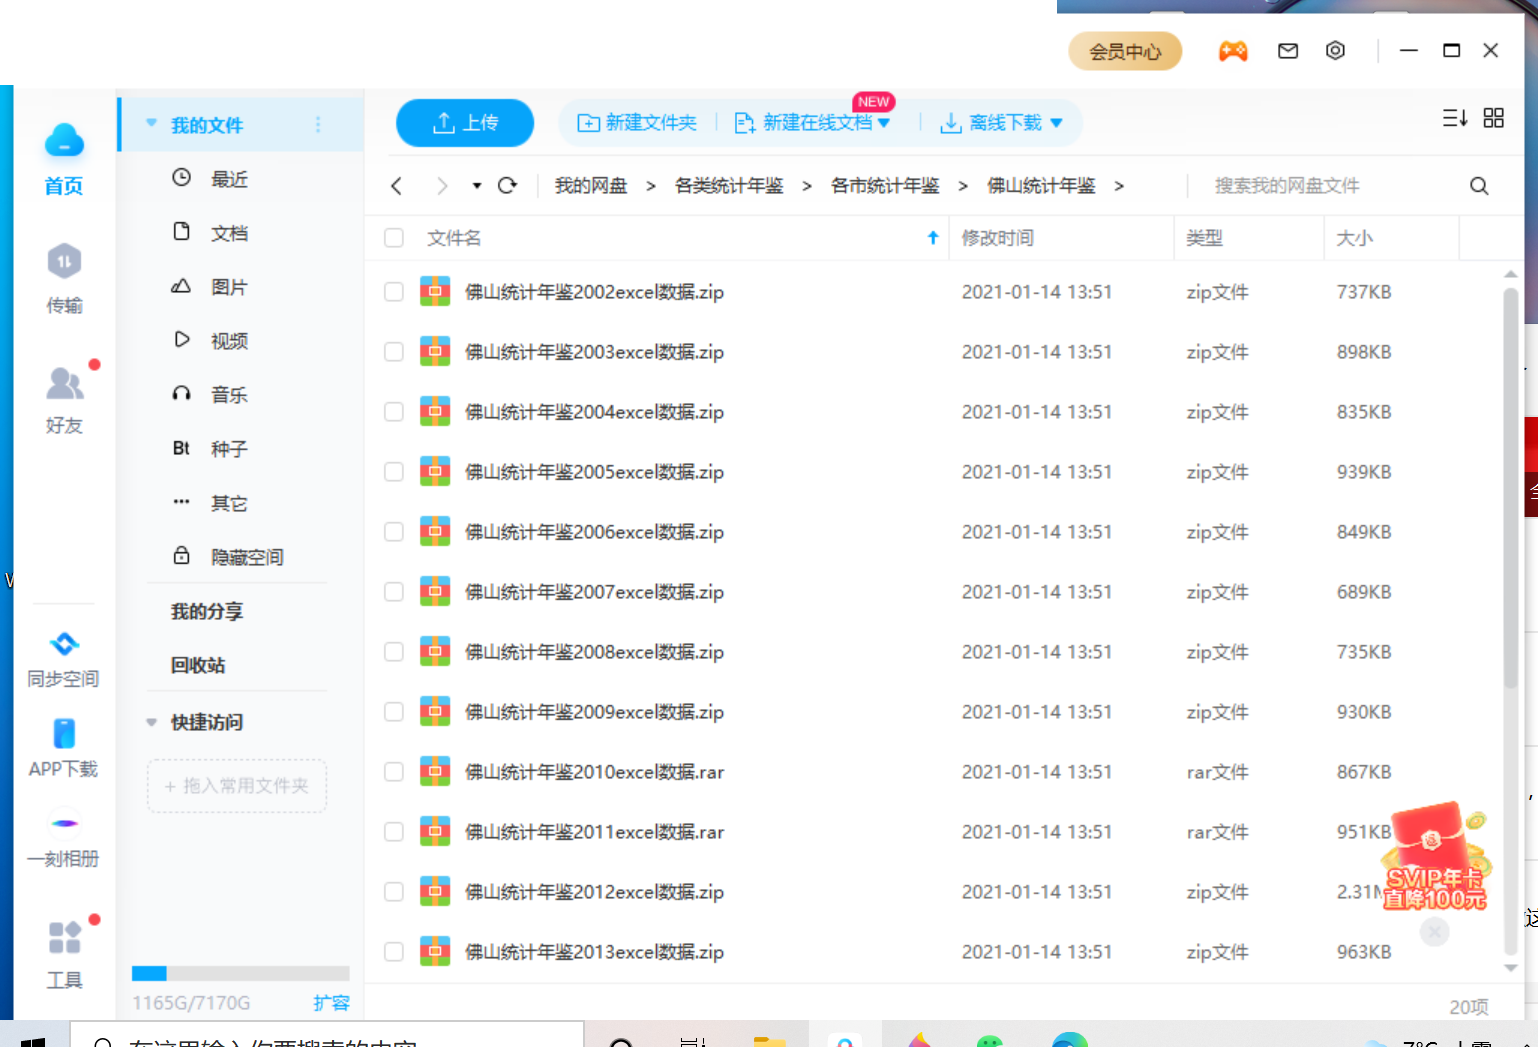Check the box for 佛山统计年鉴2004excel数据.zip
The width and height of the screenshot is (1538, 1047).
tap(394, 412)
